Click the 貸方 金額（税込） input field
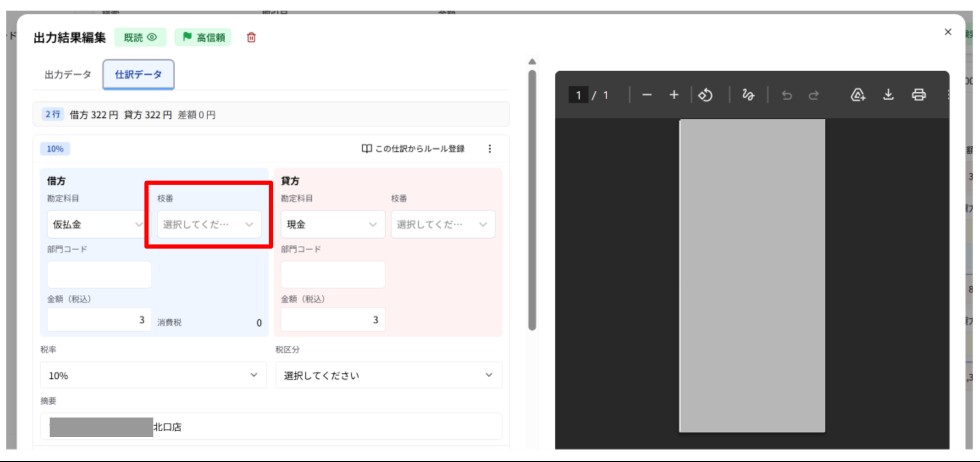Image resolution: width=980 pixels, height=462 pixels. pos(332,319)
